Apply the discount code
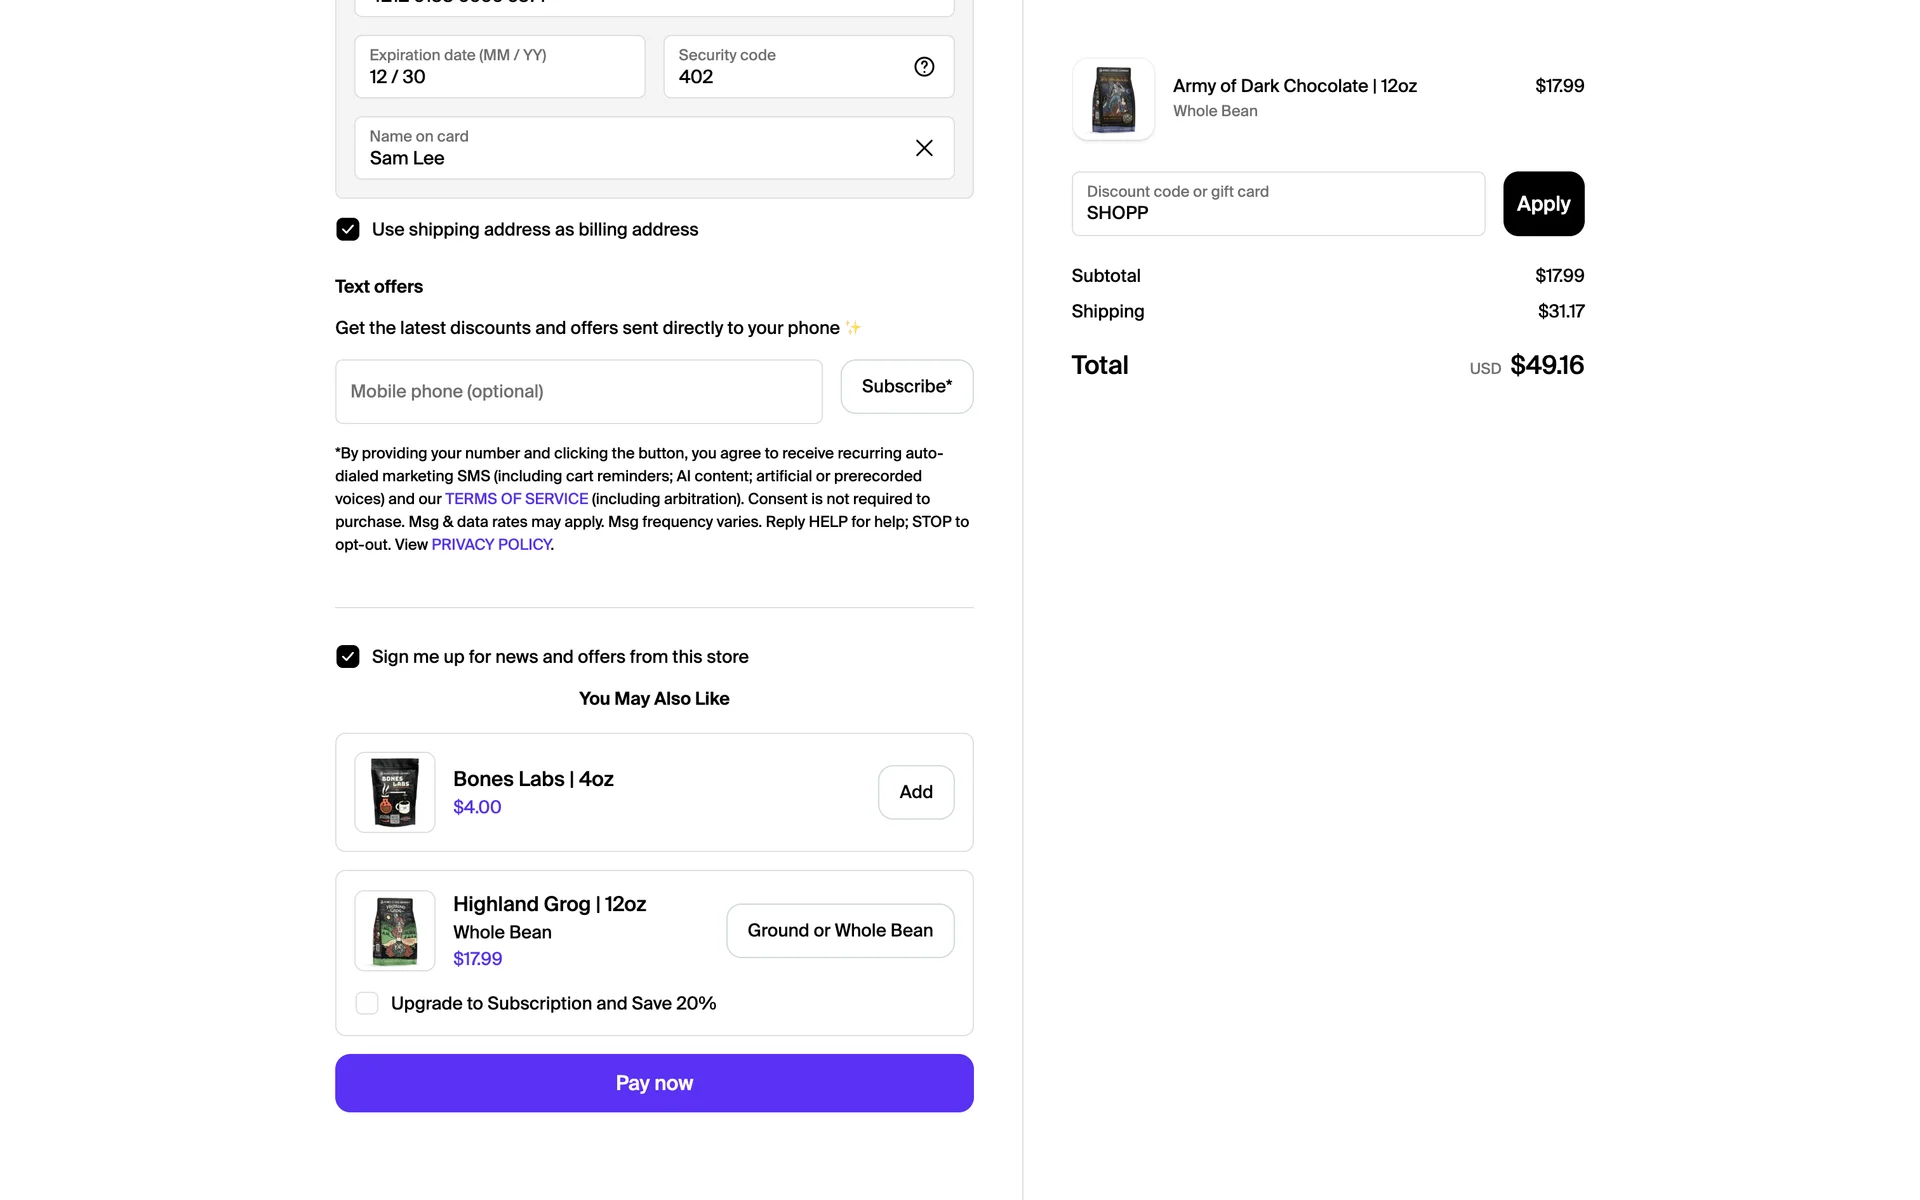 point(1543,204)
